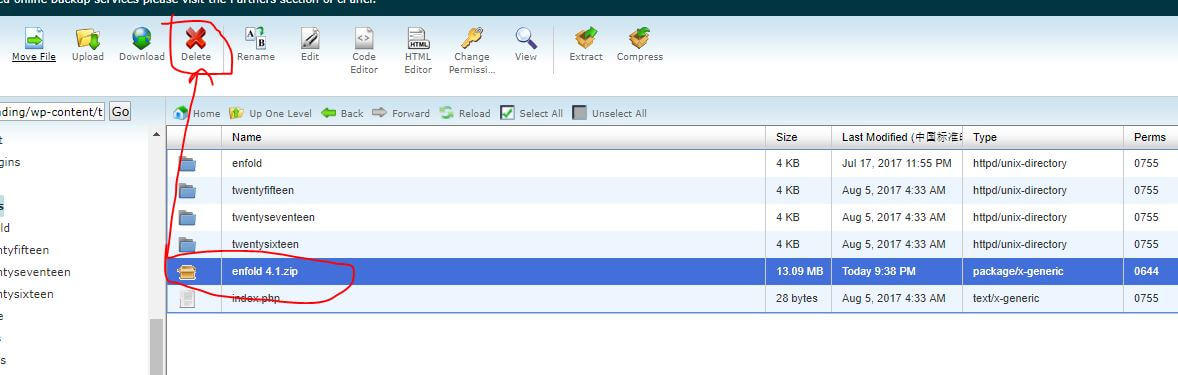This screenshot has height=375, width=1178.
Task: Click the Delete red X icon
Action: 195,38
